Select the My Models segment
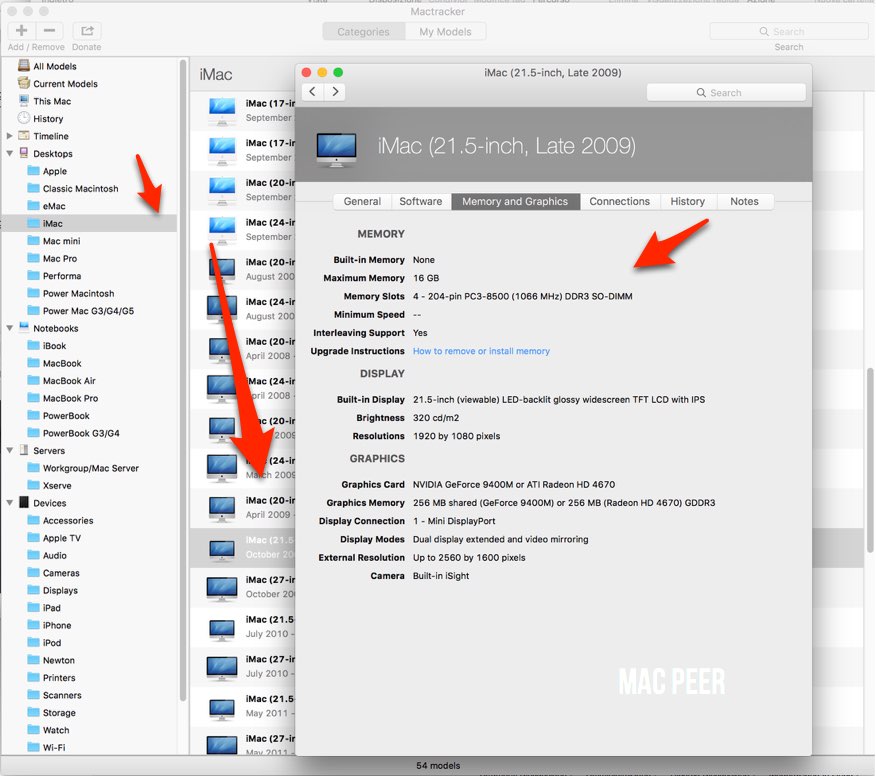 pyautogui.click(x=445, y=32)
